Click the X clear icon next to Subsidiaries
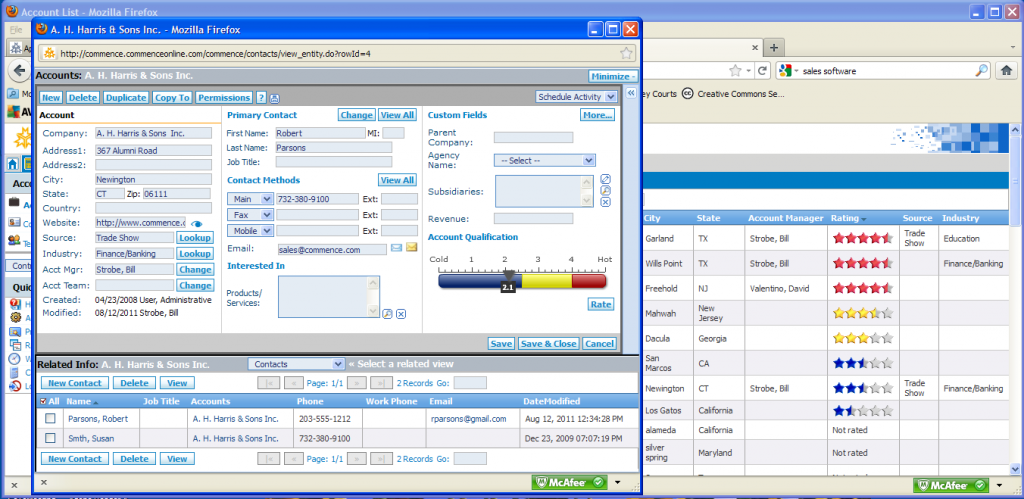Viewport: 1024px width, 499px height. tap(605, 202)
